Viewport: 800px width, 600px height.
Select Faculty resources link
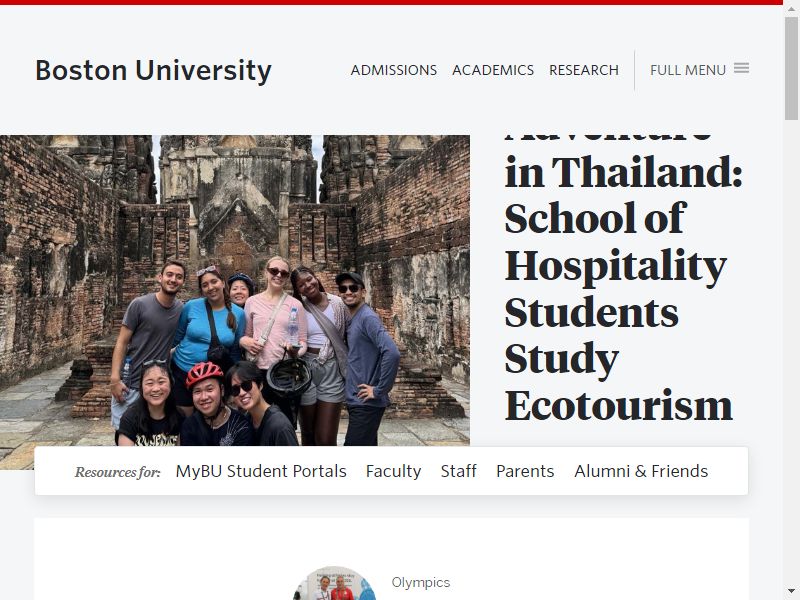393,471
